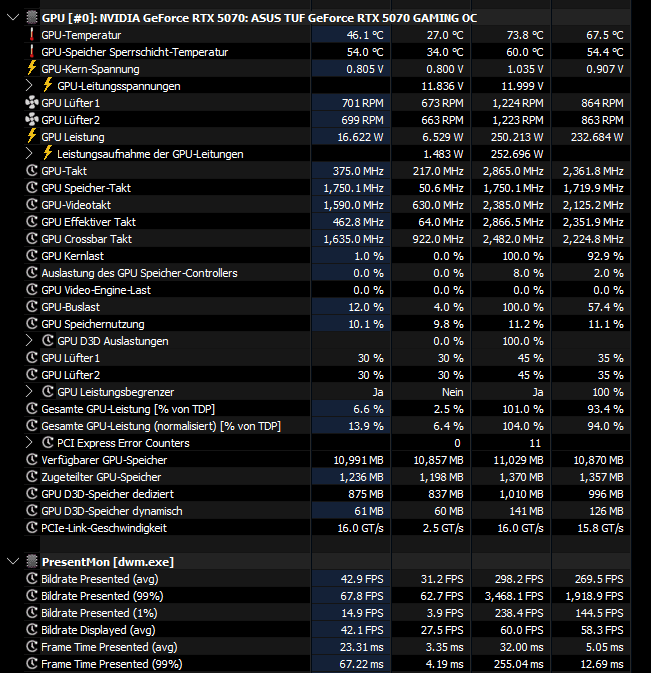Click gauge icon of GPU Speichernutzung

(32, 324)
